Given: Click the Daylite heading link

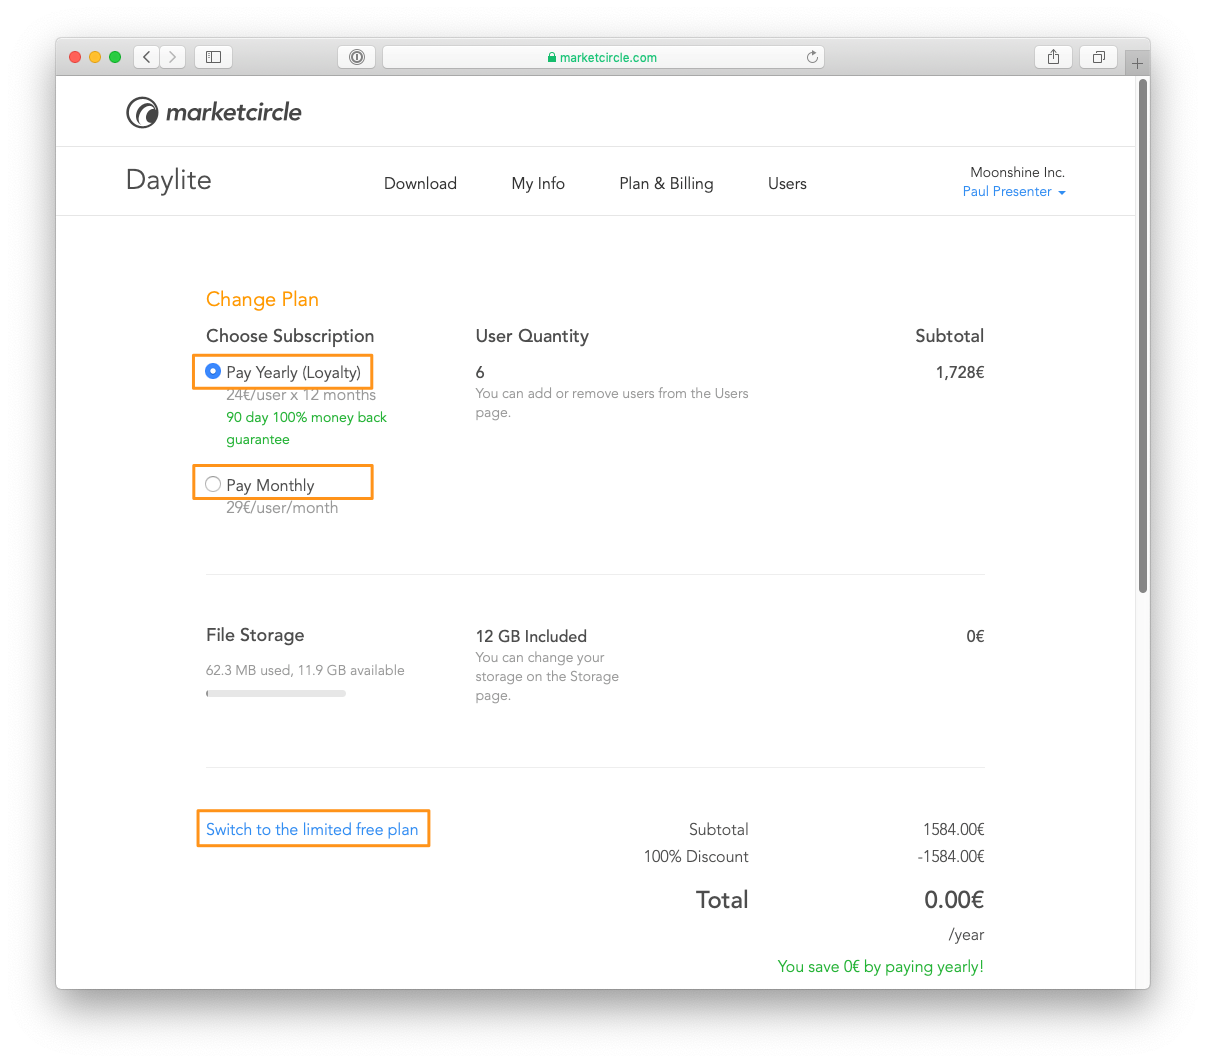Looking at the screenshot, I should [169, 180].
